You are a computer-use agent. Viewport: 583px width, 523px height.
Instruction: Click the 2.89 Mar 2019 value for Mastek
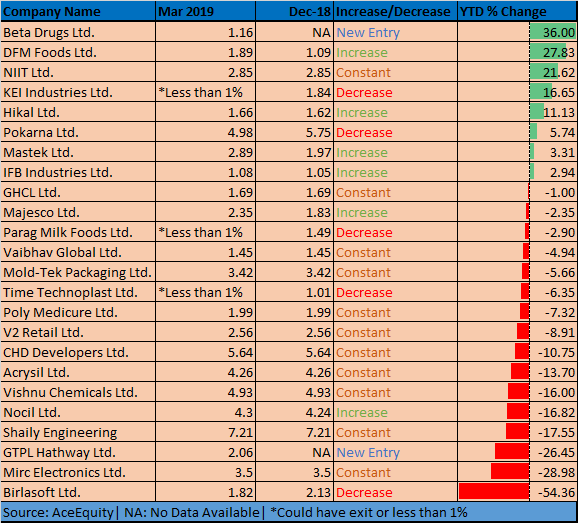coord(240,153)
